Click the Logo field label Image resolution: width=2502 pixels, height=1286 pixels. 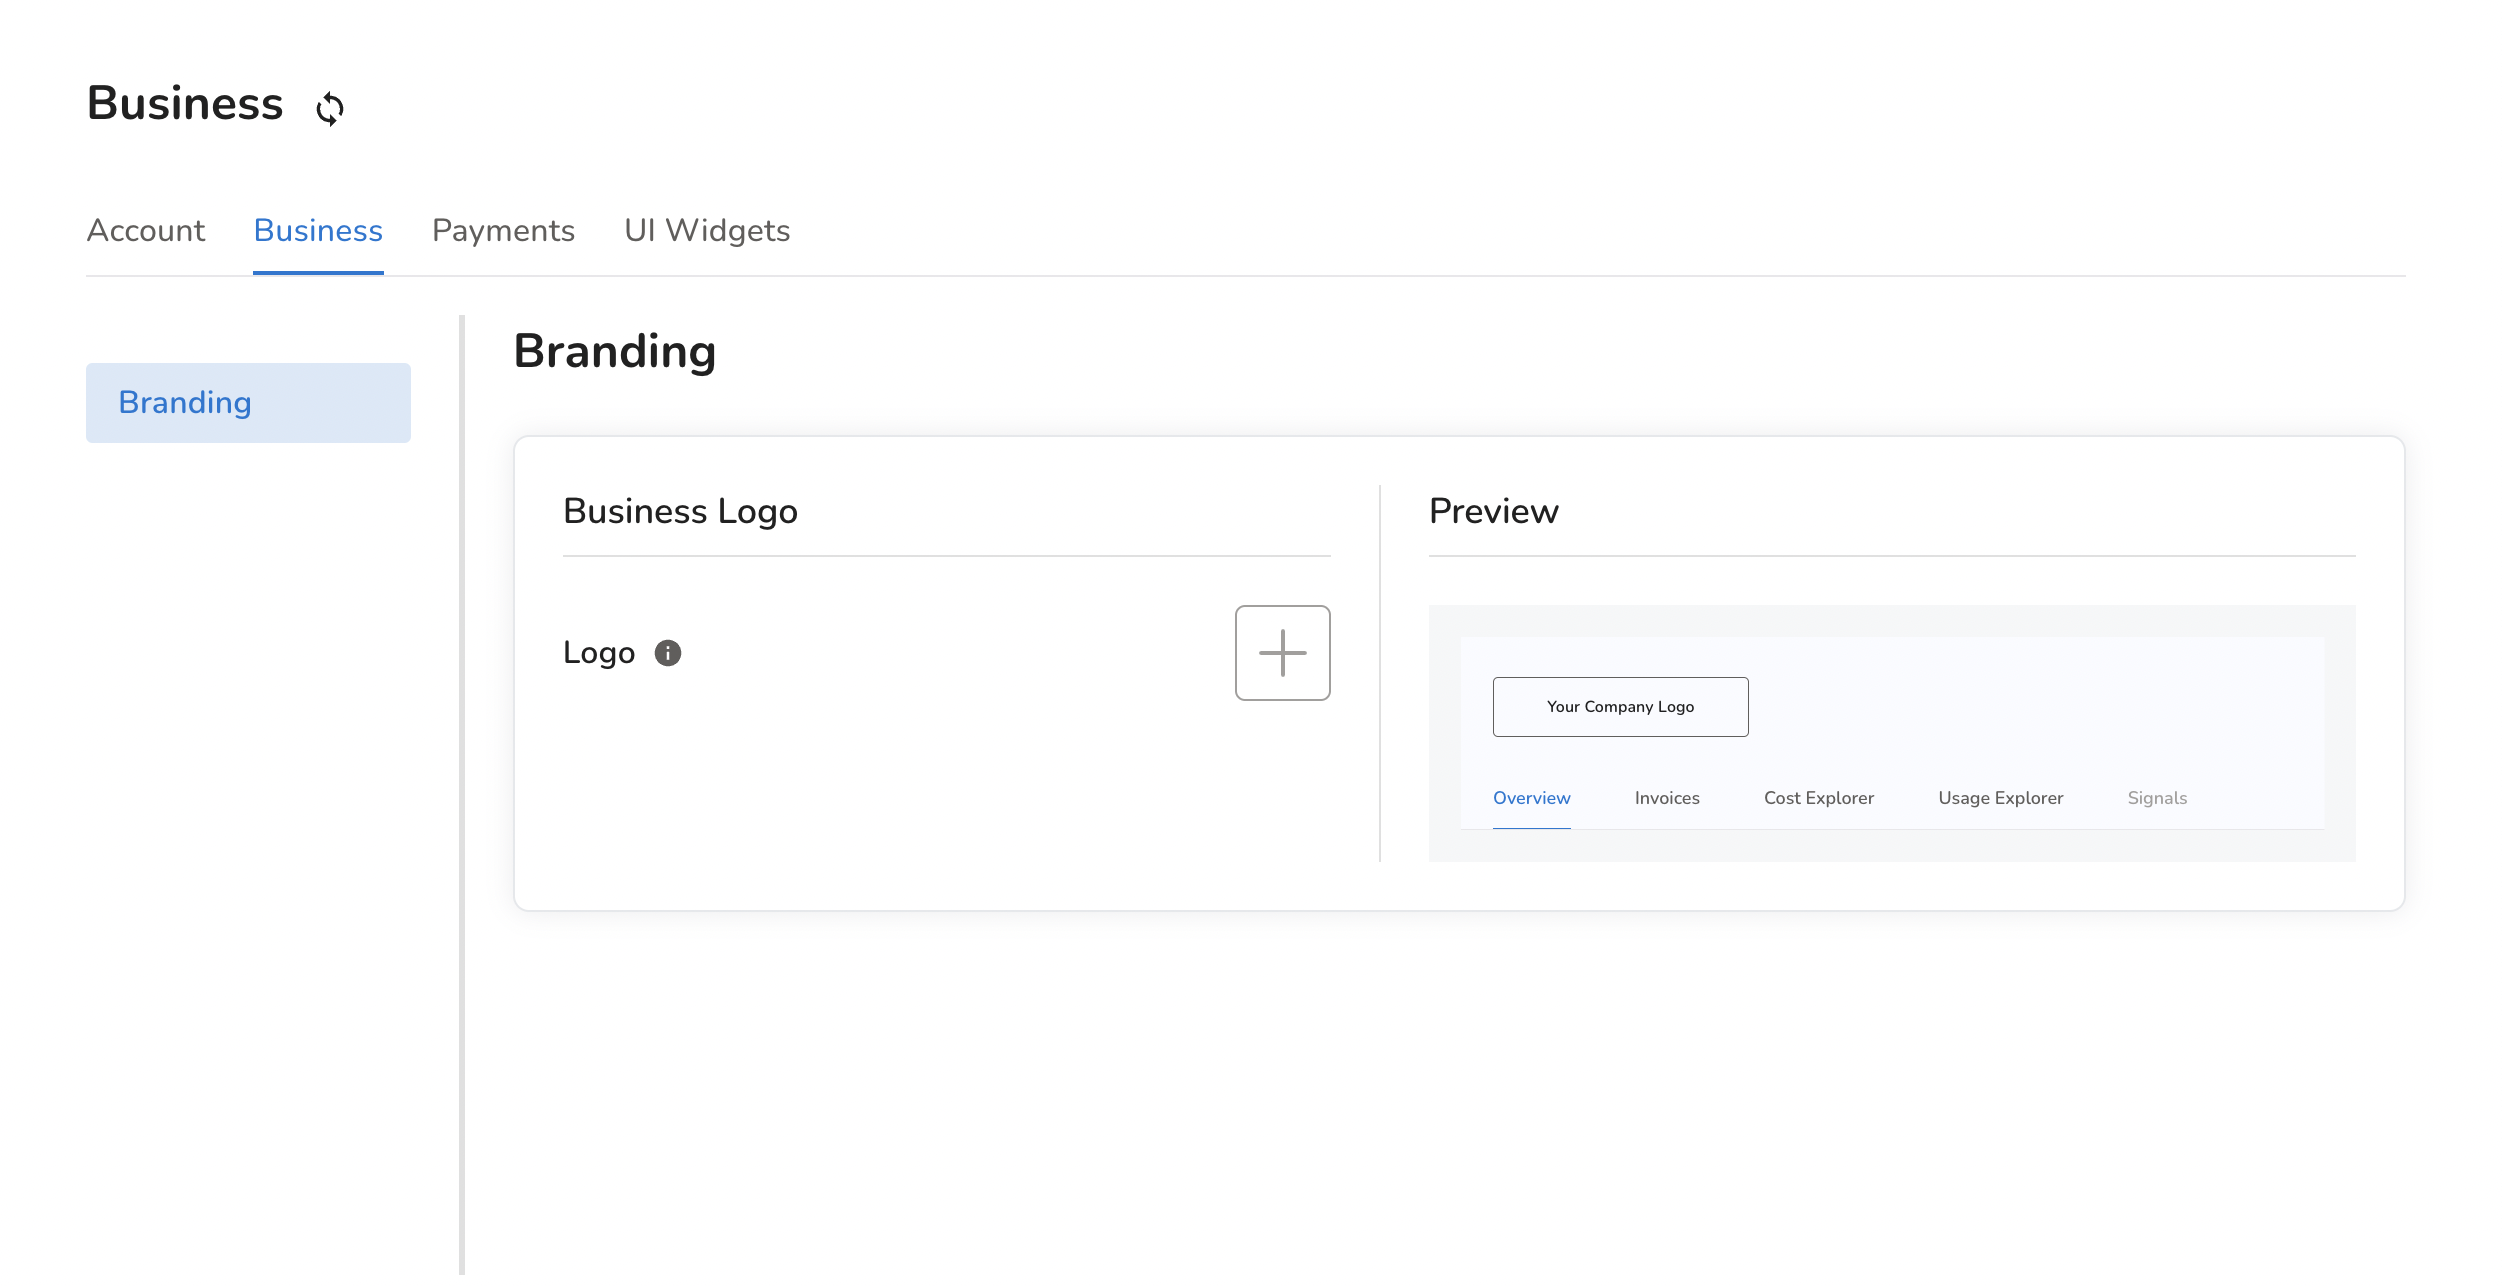(x=598, y=653)
